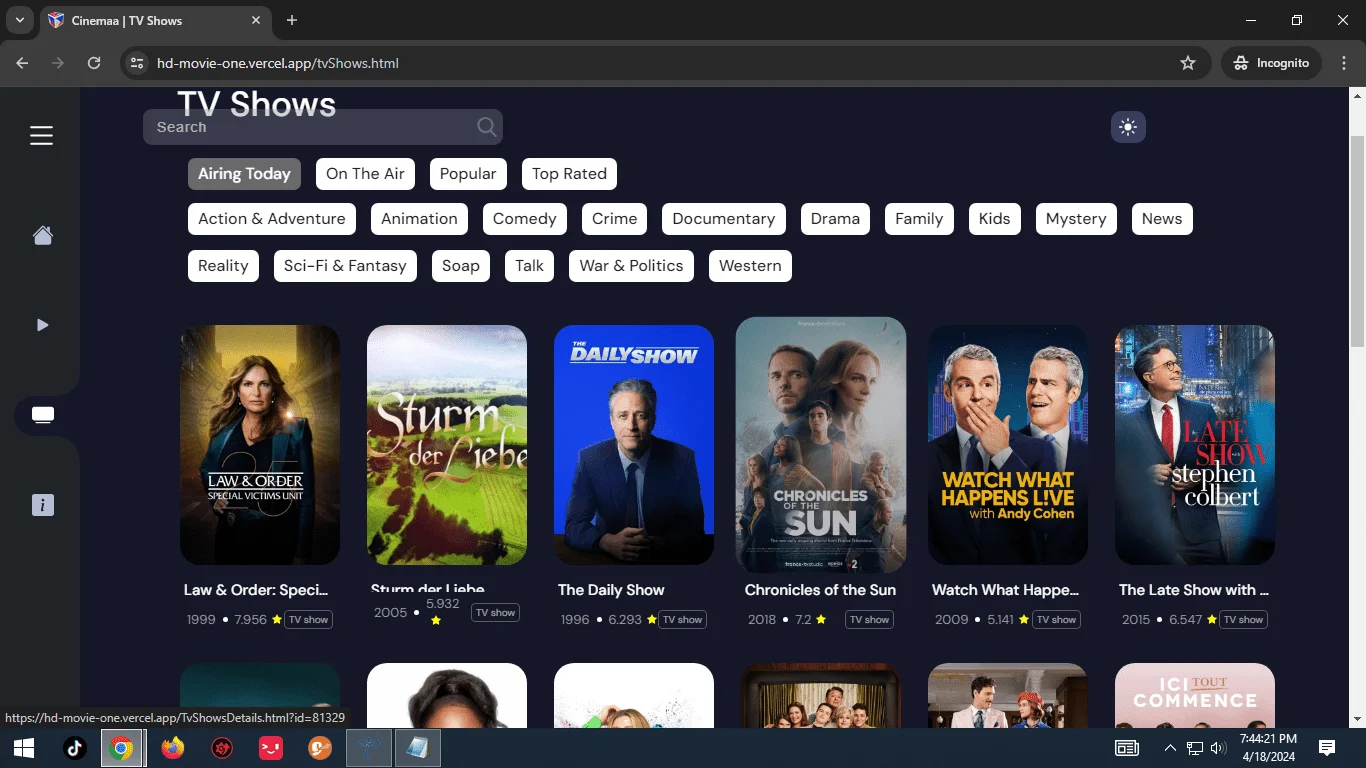Viewport: 1366px width, 768px height.
Task: Switch to Top Rated filter
Action: 569,174
